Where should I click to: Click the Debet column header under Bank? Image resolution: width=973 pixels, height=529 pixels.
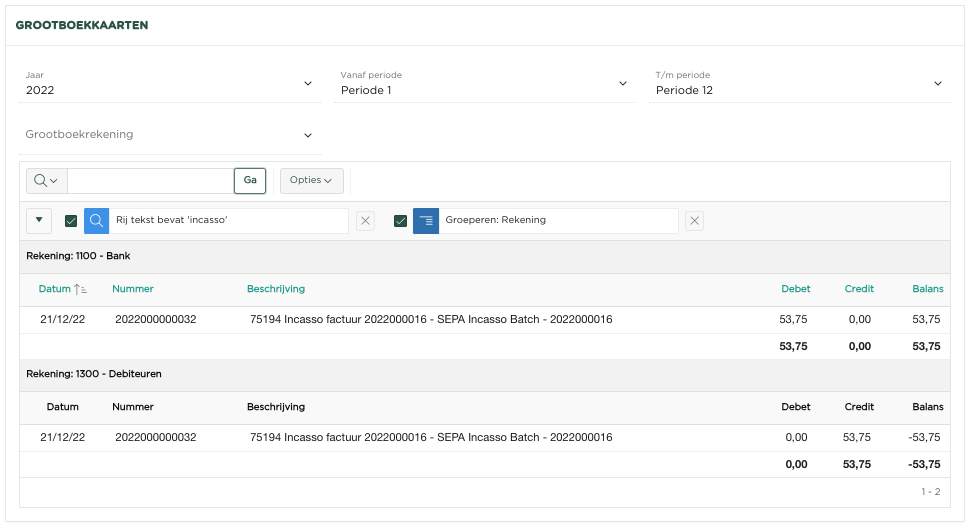[x=795, y=289]
